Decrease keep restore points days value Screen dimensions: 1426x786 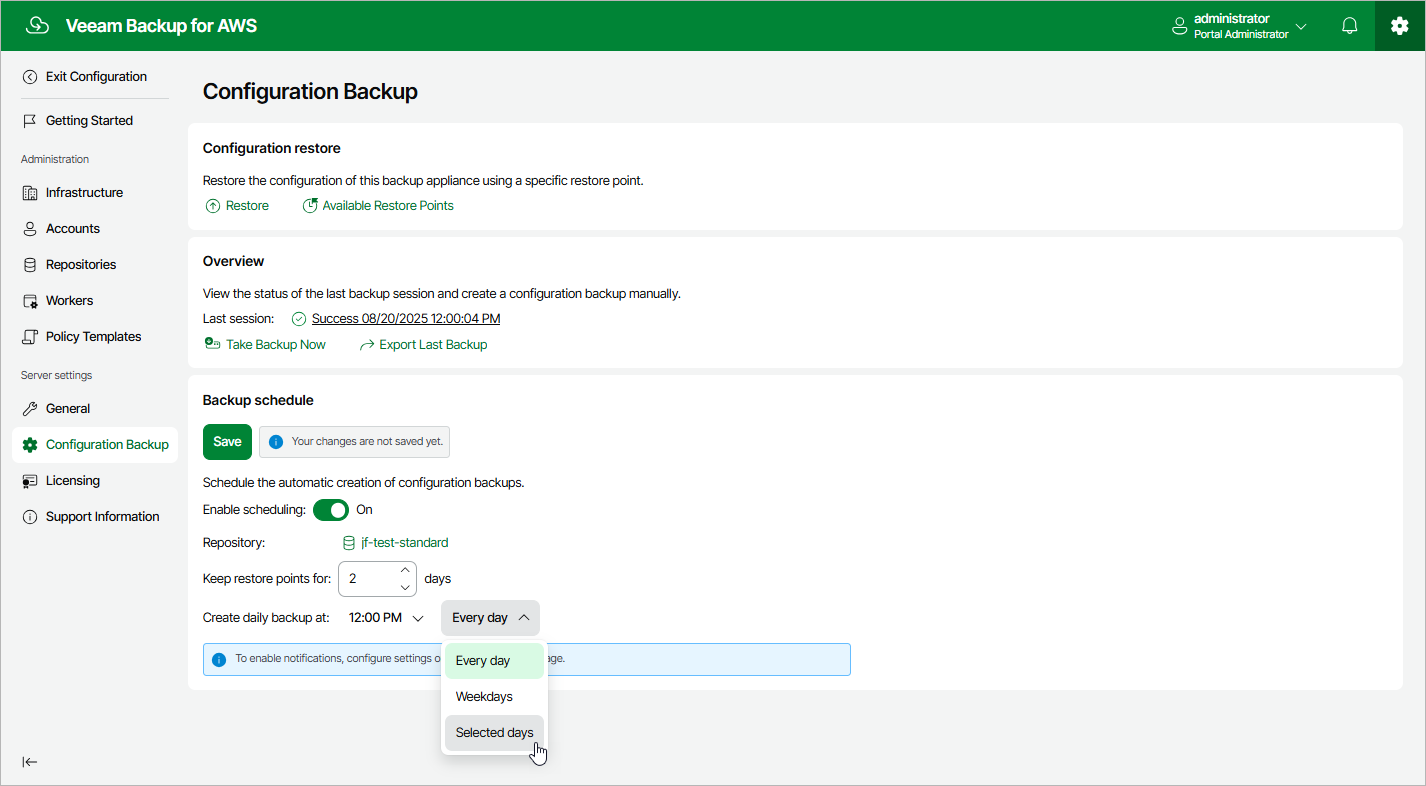tap(405, 587)
